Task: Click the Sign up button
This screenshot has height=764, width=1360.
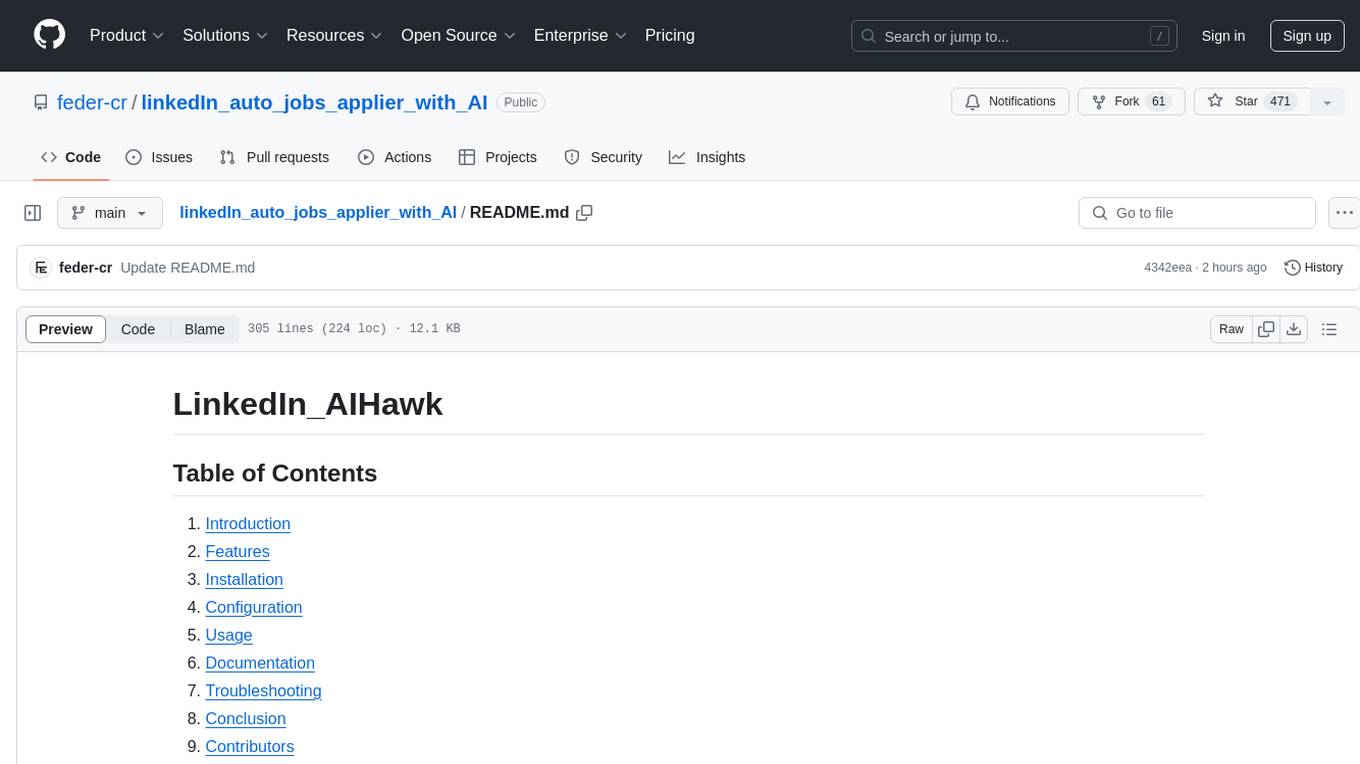Action: 1307,36
